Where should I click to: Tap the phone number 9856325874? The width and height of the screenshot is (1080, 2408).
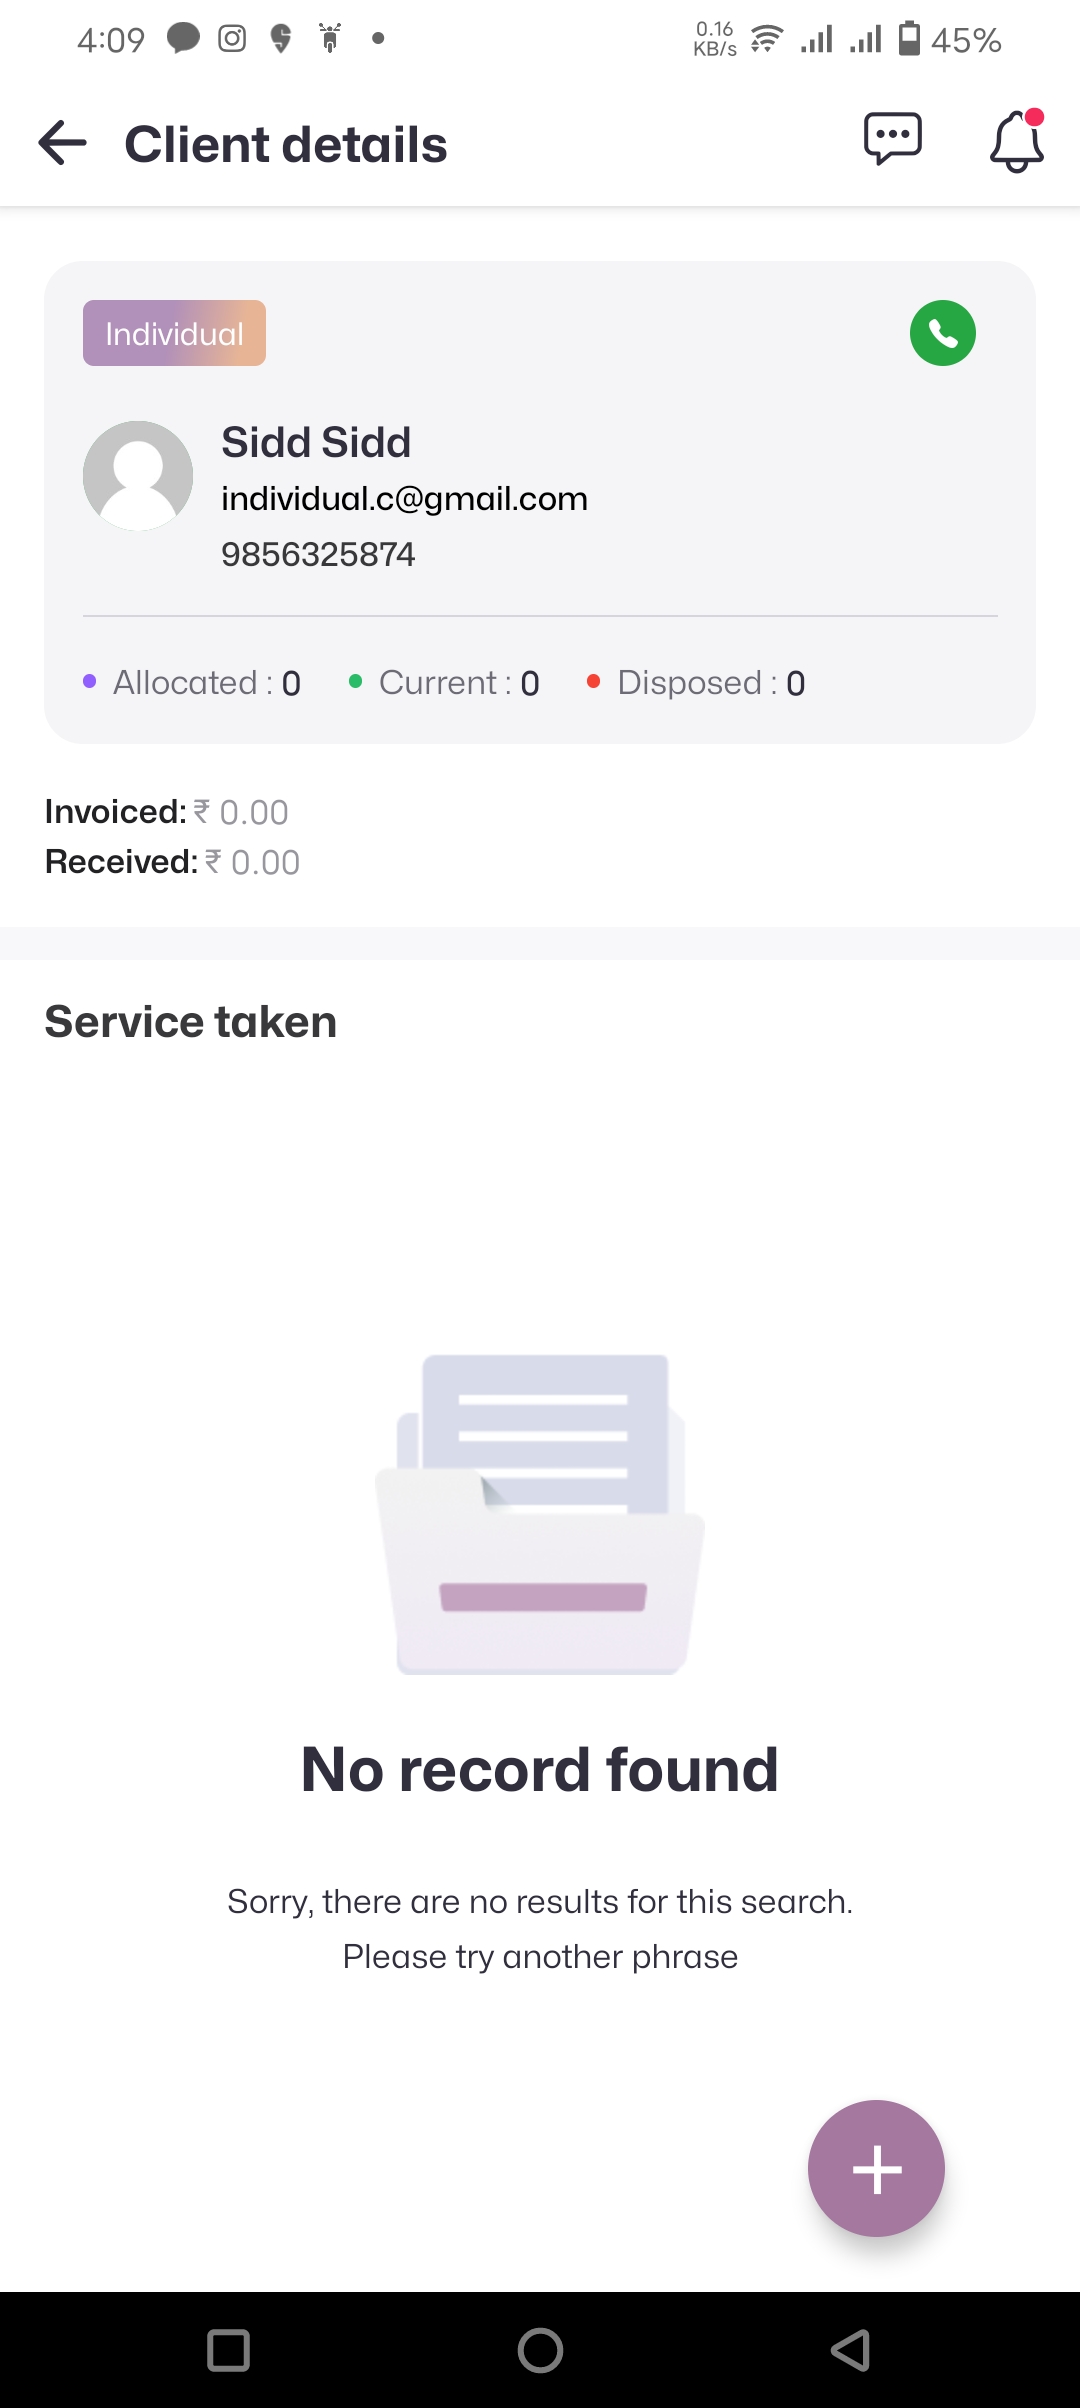click(318, 554)
